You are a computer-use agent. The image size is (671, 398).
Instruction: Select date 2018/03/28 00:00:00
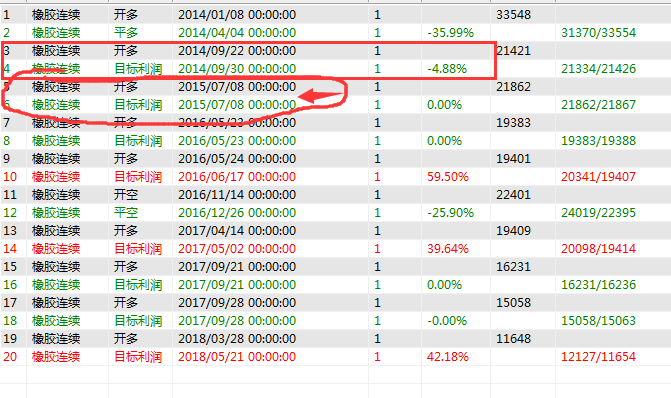pyautogui.click(x=237, y=339)
